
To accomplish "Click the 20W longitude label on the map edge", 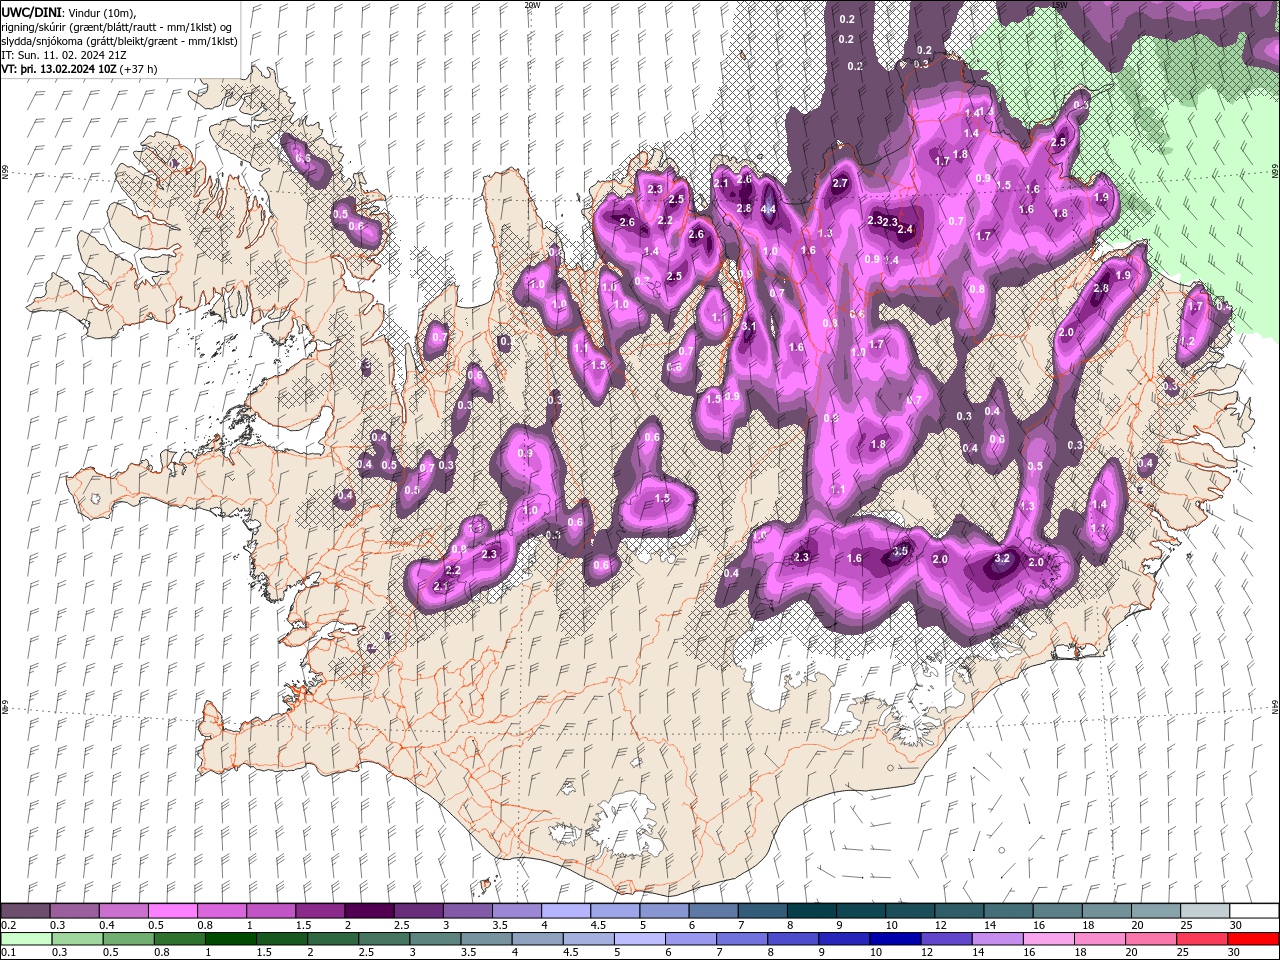I will click(532, 5).
